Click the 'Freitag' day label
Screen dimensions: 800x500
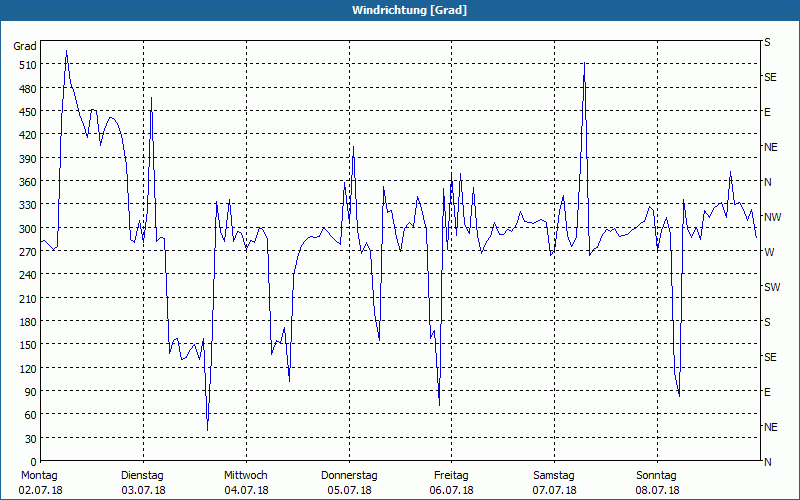pos(451,476)
